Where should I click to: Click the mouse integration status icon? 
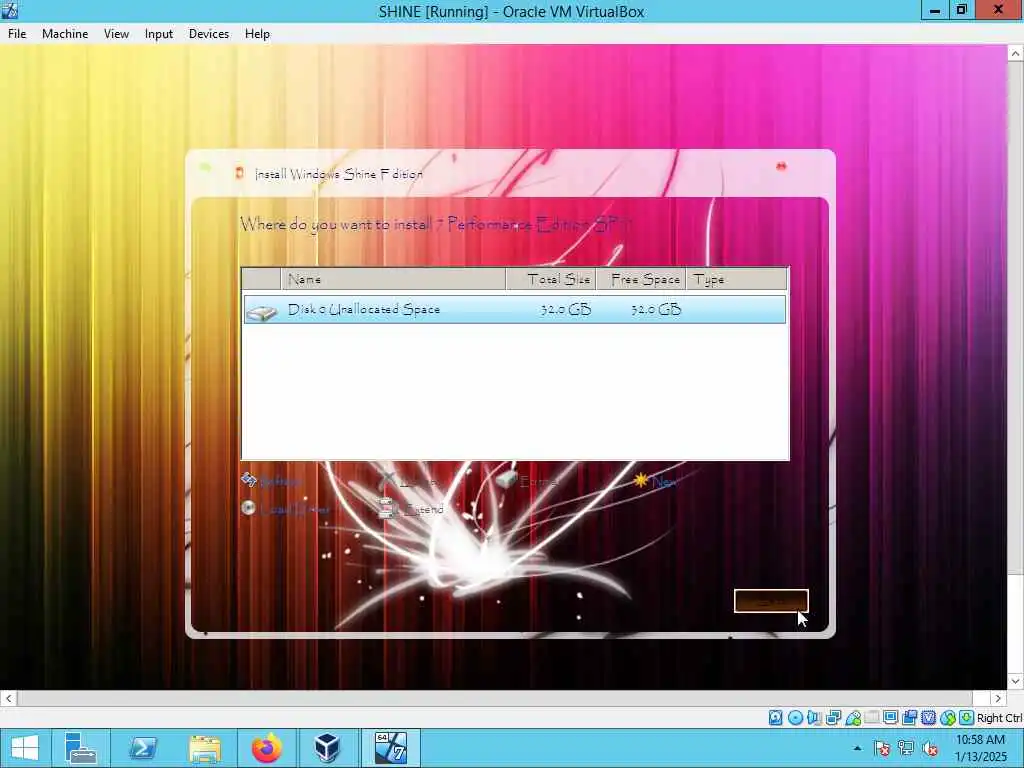(948, 718)
